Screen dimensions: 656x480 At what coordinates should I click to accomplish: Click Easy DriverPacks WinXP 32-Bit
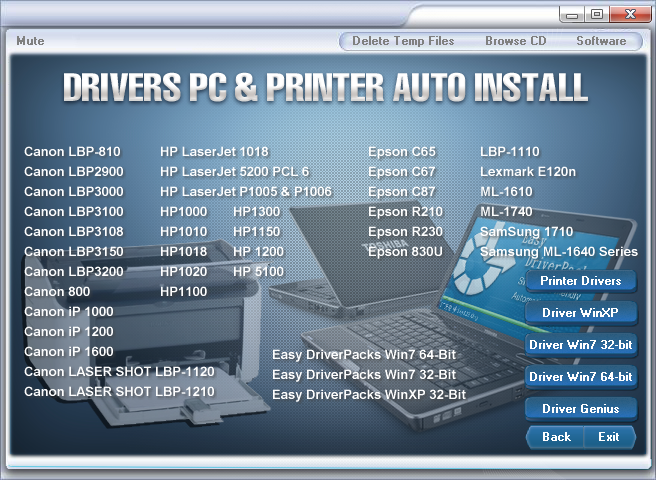(369, 395)
